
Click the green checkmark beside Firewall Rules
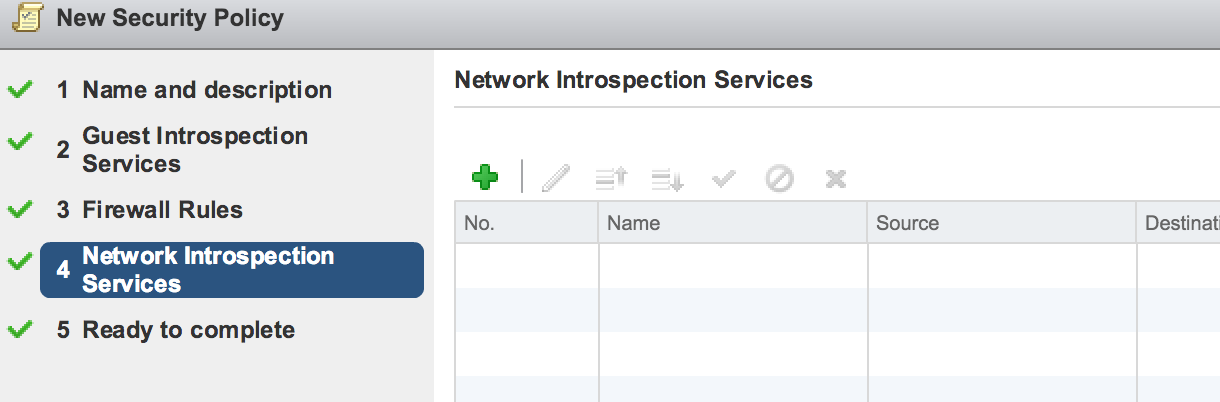click(x=20, y=210)
